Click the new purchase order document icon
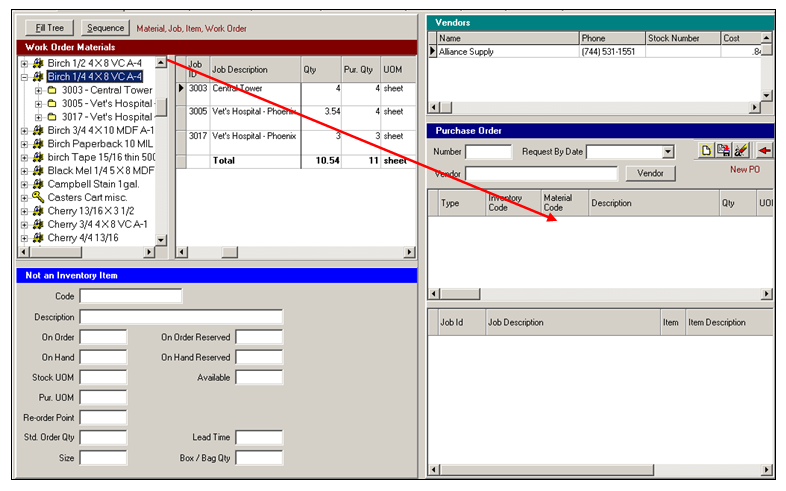 pos(705,151)
